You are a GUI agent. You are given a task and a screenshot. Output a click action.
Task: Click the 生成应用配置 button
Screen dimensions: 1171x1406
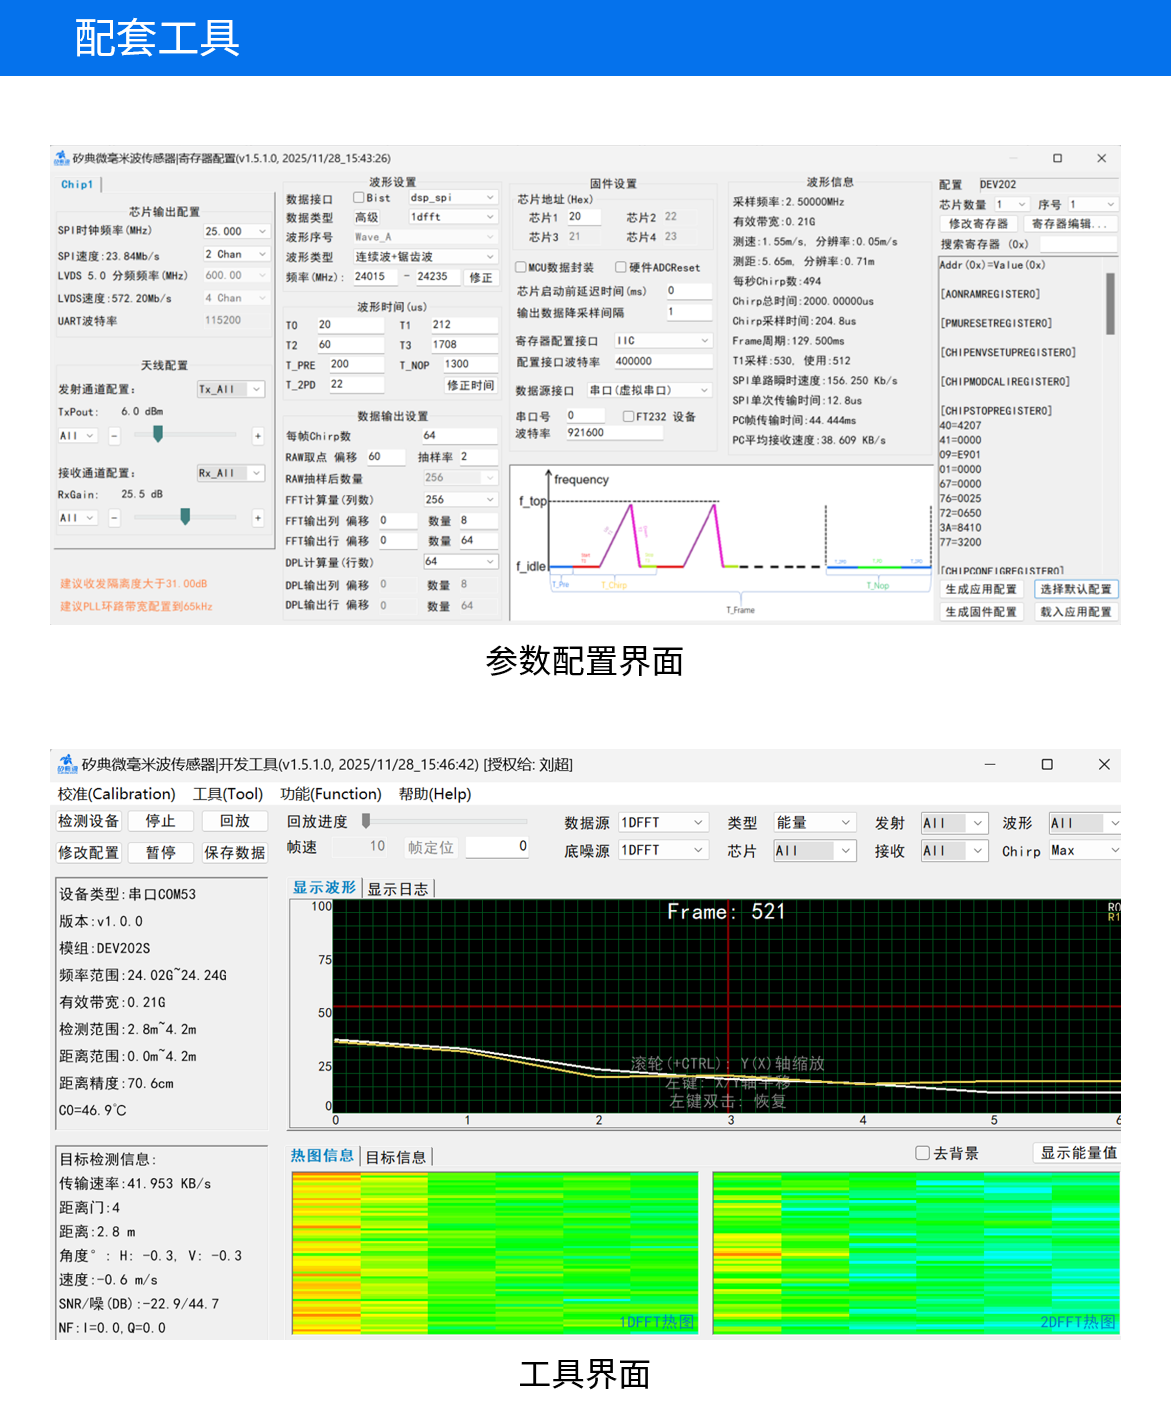point(981,590)
